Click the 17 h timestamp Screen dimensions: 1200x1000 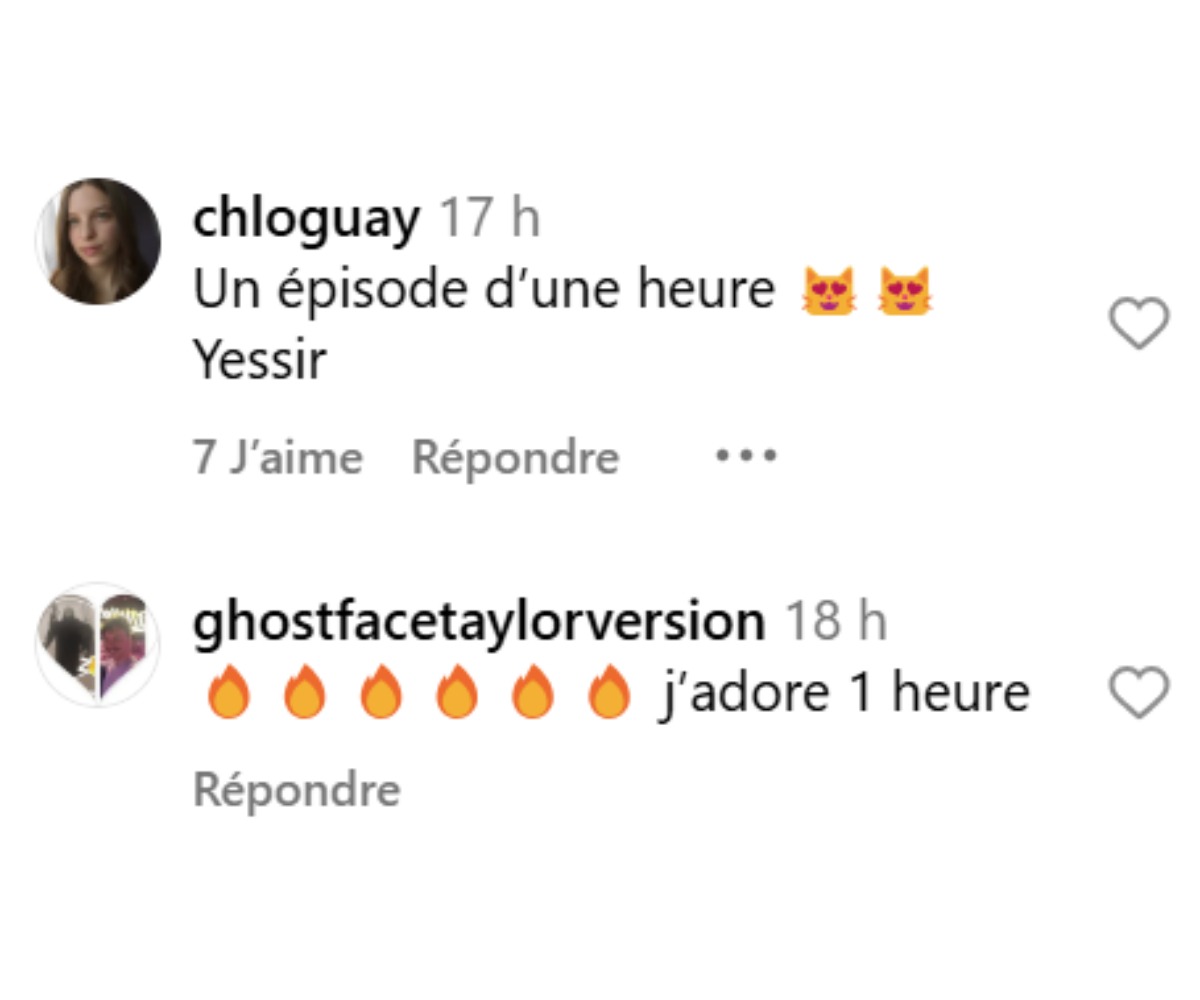[x=490, y=218]
